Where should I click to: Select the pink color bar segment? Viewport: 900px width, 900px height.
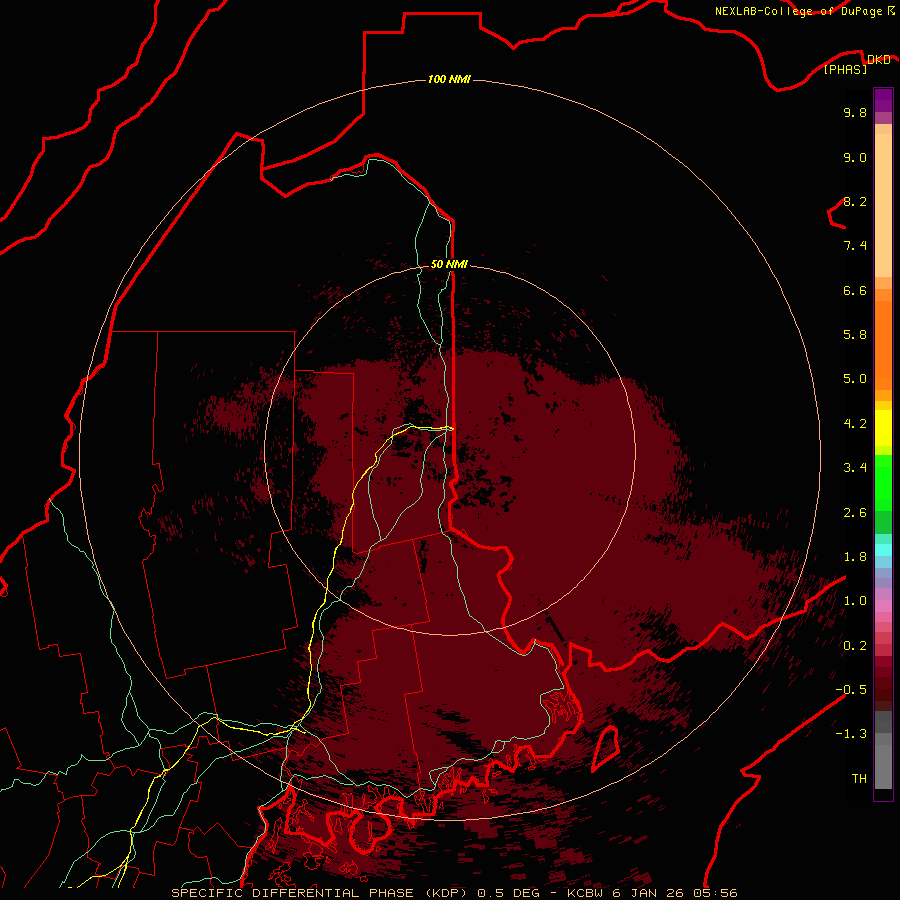[883, 606]
